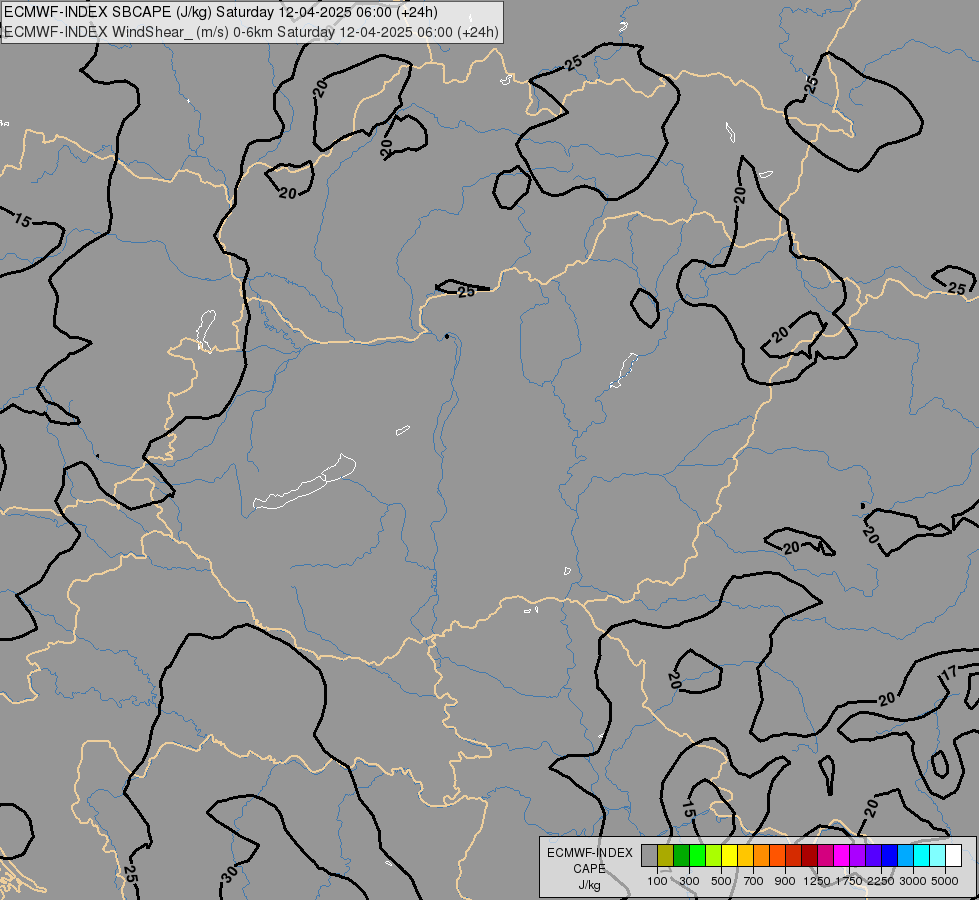
Task: Choose the pale cyan swatch beside white
Action: [x=938, y=855]
